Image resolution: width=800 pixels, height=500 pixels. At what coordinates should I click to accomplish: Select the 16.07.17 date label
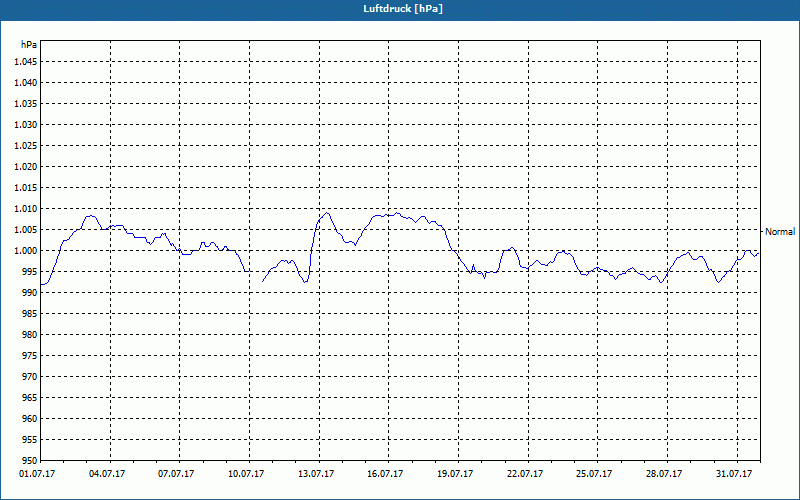385,474
